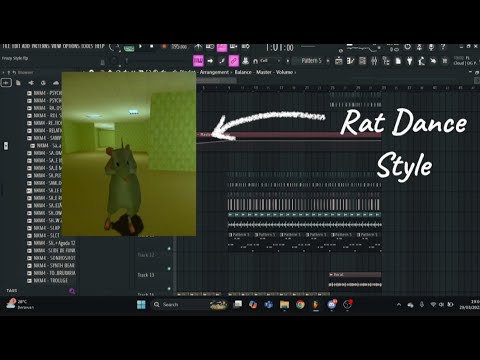Image resolution: width=480 pixels, height=360 pixels.
Task: Open the OPTIONS menu
Action: (71, 46)
